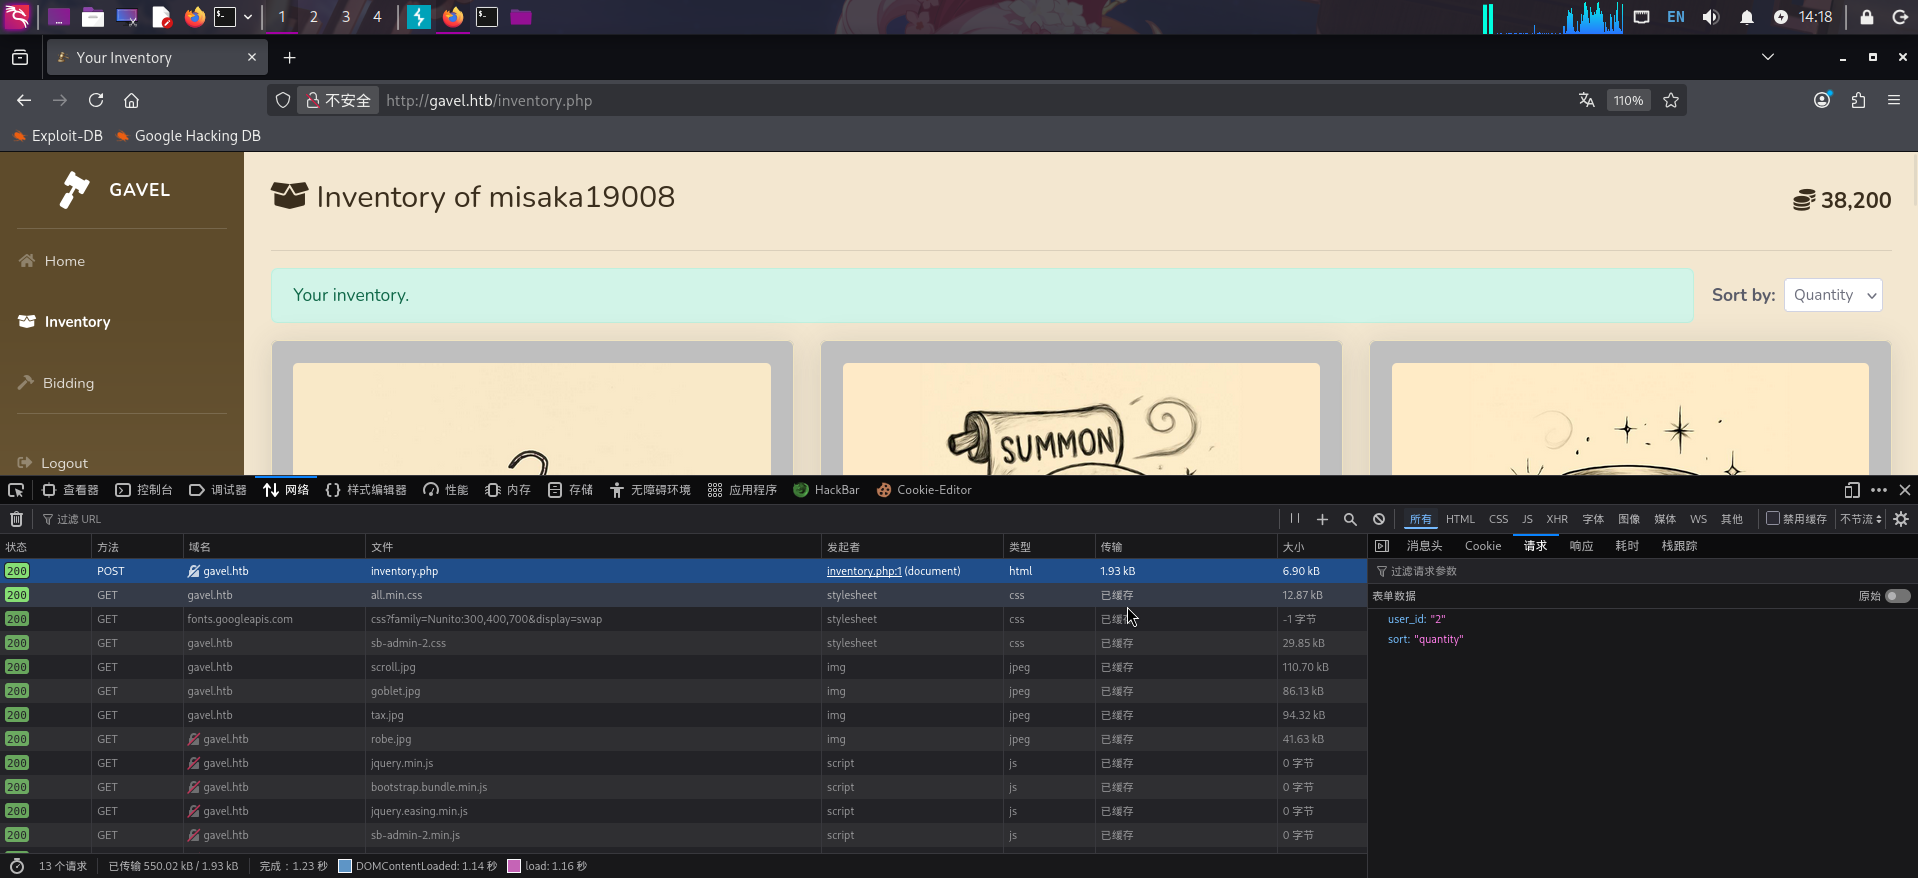The width and height of the screenshot is (1918, 878).
Task: Add a new network request
Action: point(1322,519)
